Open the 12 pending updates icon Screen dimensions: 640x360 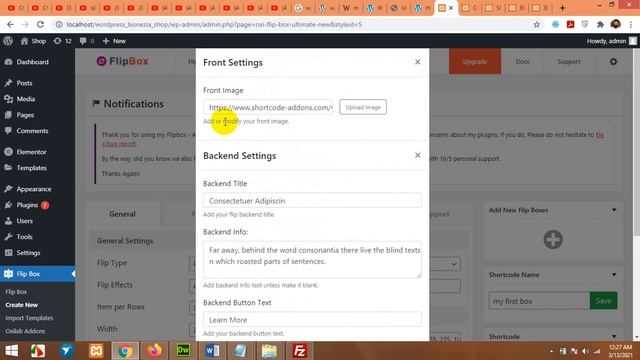click(x=62, y=41)
